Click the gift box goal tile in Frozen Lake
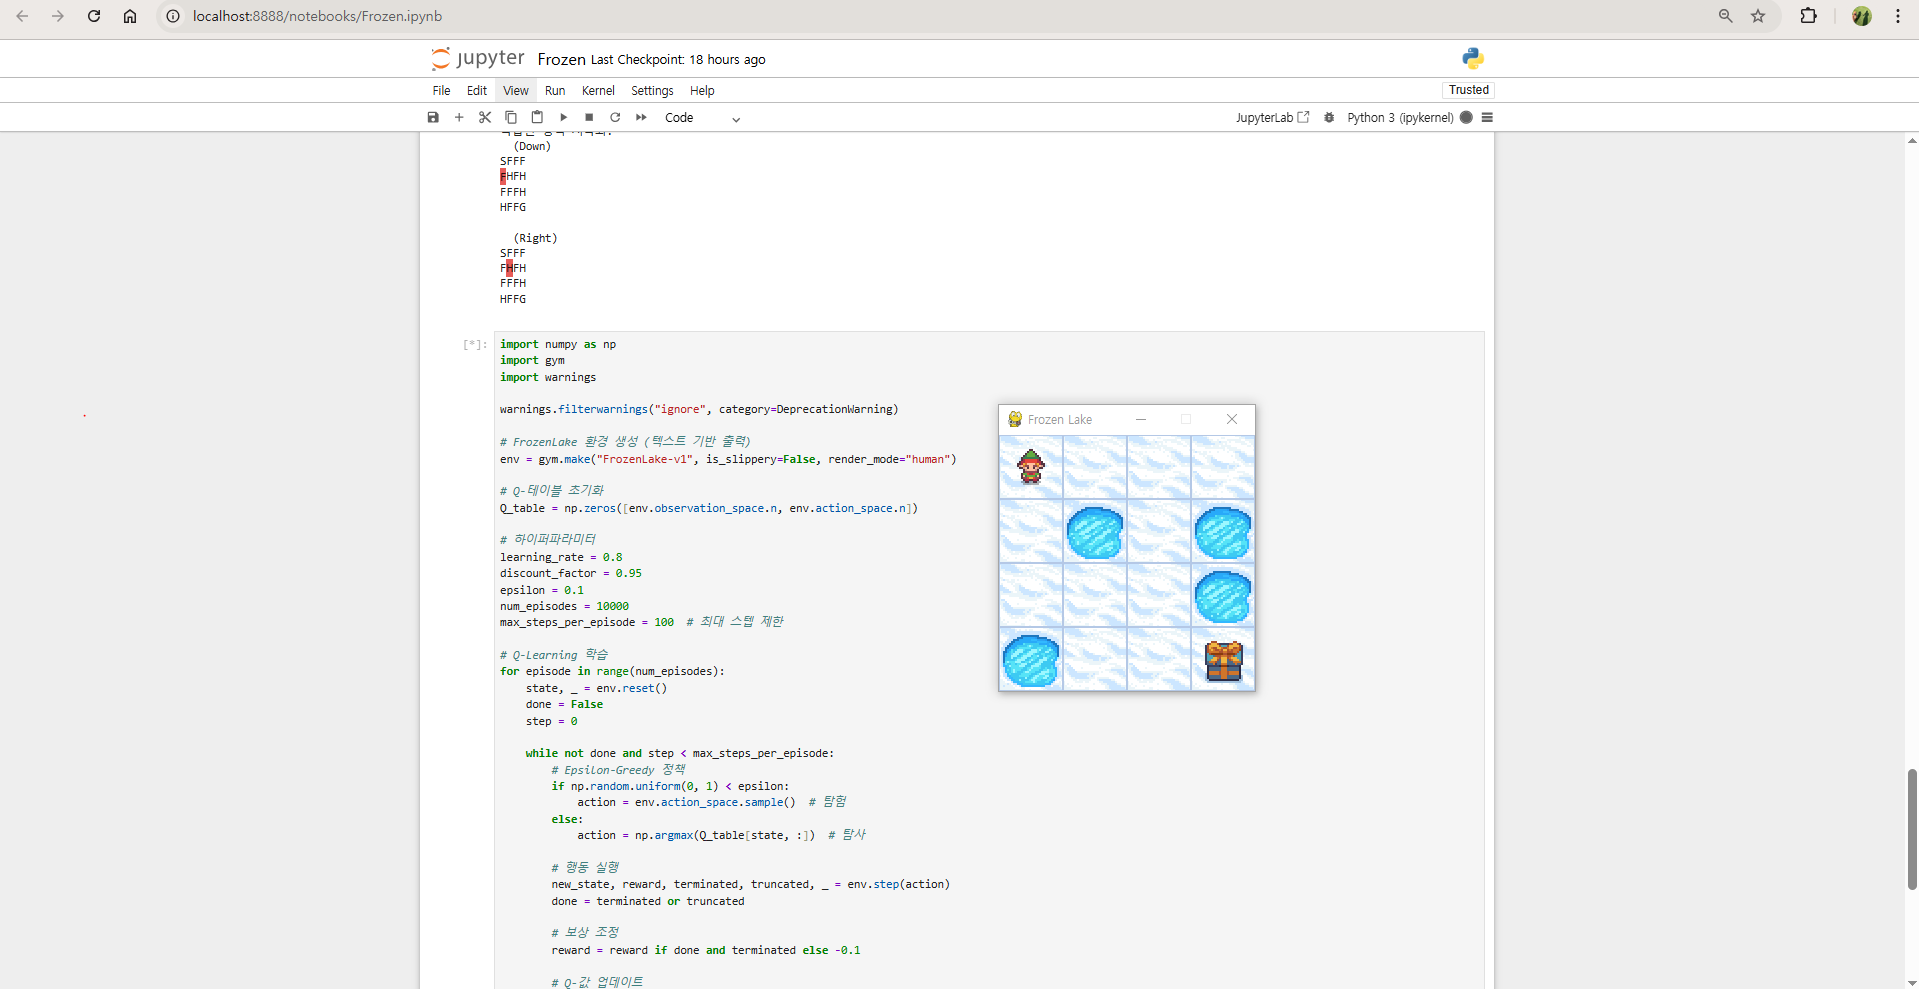This screenshot has height=989, width=1919. click(1223, 660)
